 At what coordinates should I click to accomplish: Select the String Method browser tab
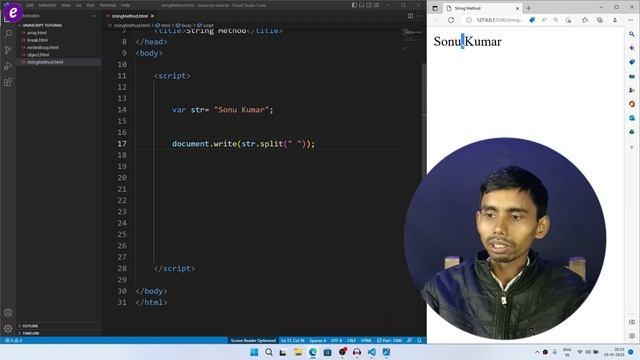[x=482, y=8]
